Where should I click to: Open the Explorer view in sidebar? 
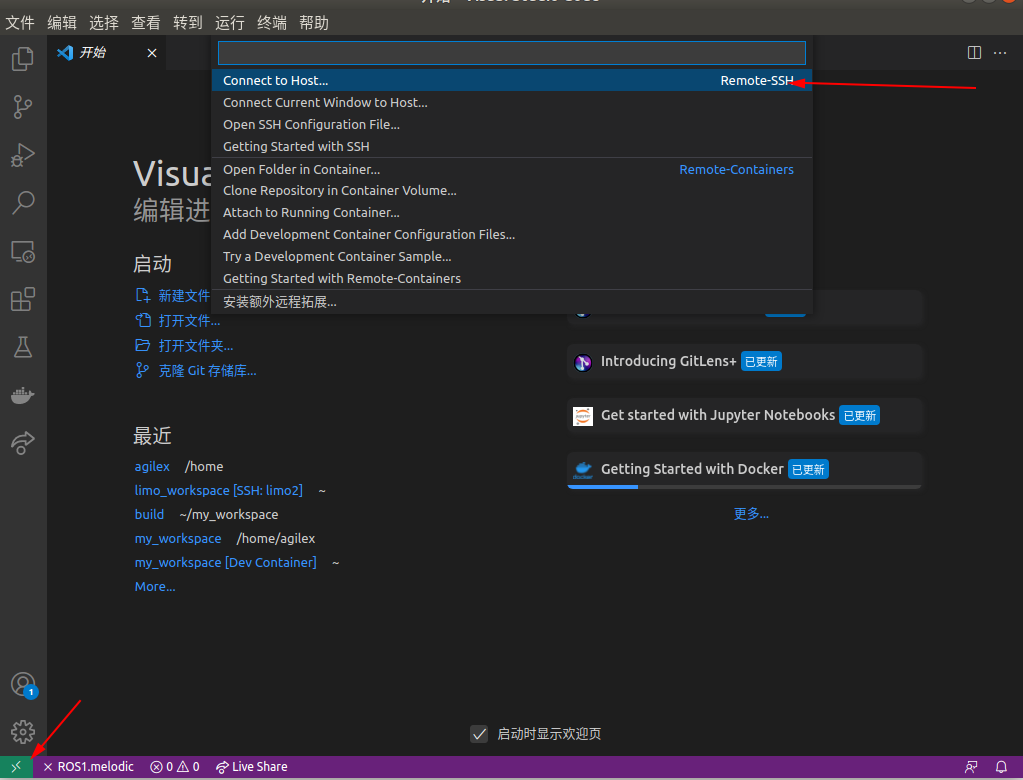tap(22, 60)
